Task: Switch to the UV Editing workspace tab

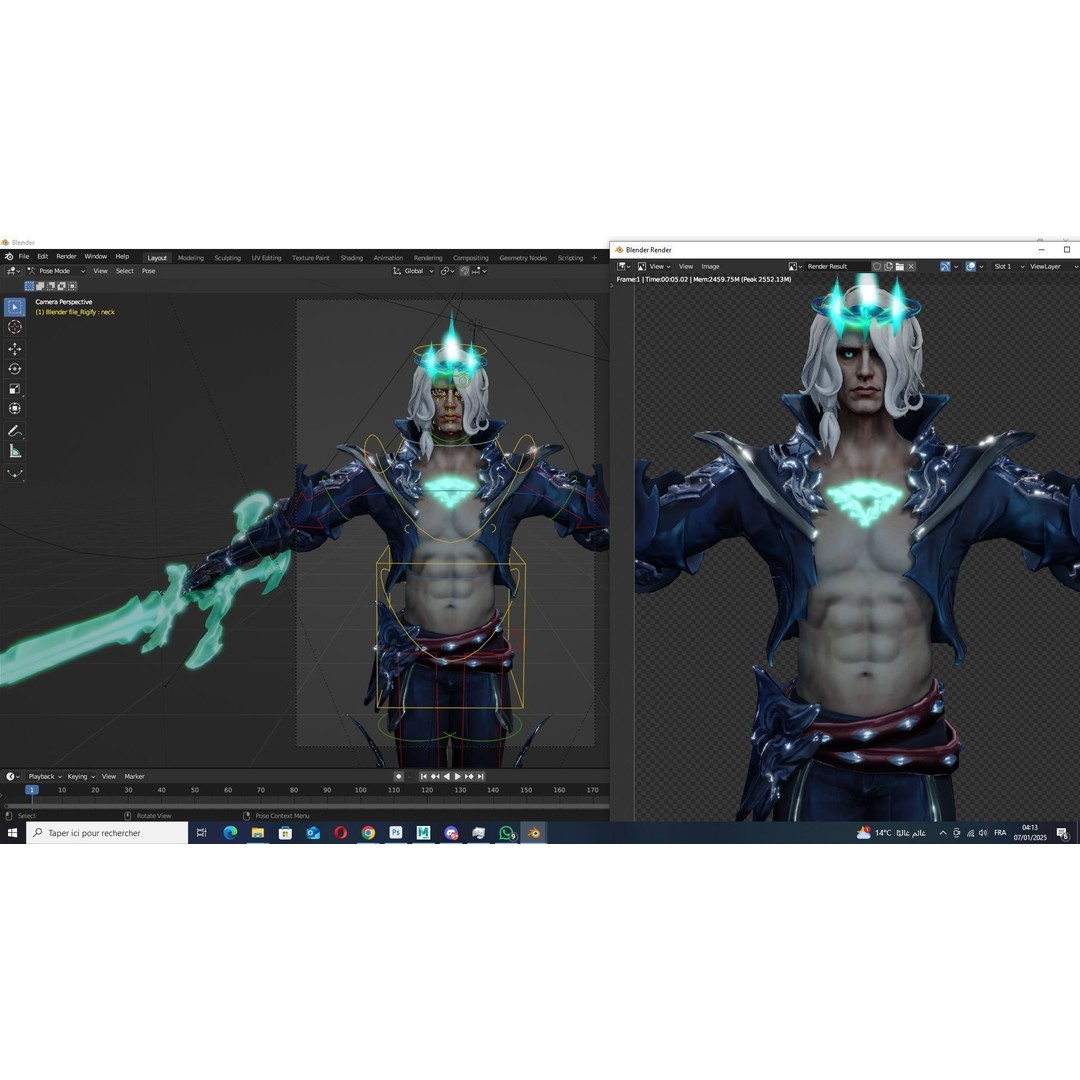Action: pyautogui.click(x=266, y=258)
